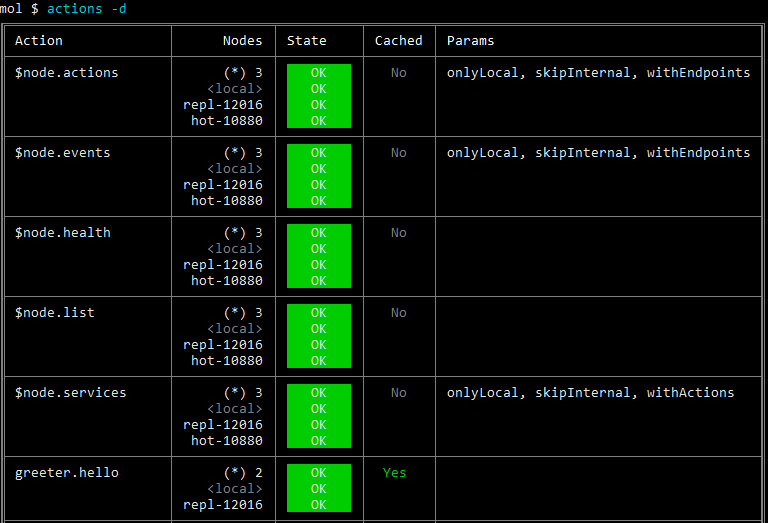Select the $node.health action name

(x=62, y=233)
